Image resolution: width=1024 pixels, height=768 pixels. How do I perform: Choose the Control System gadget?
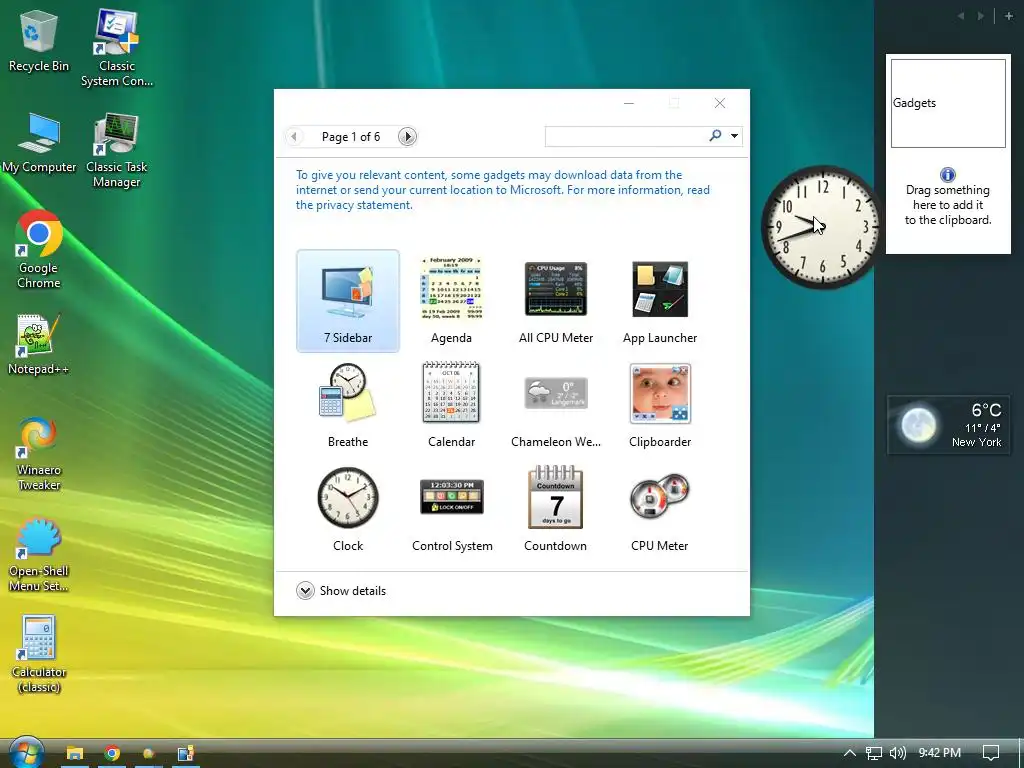tap(452, 509)
